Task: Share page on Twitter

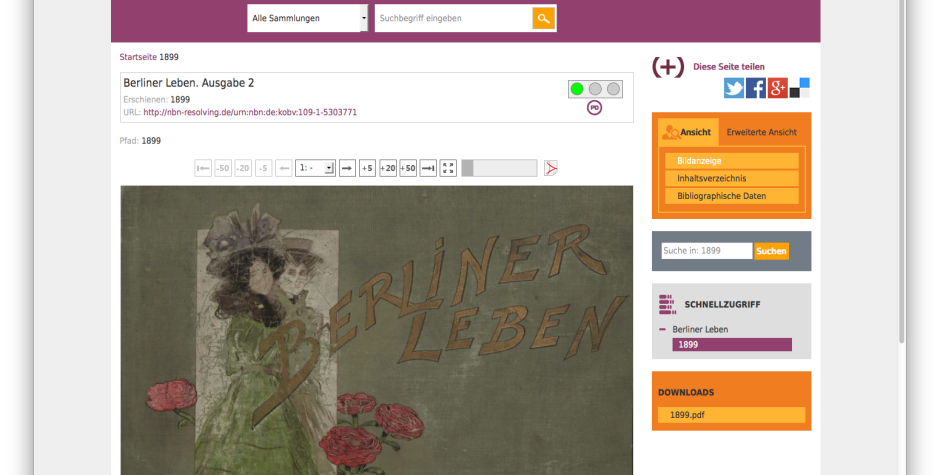Action: [734, 88]
